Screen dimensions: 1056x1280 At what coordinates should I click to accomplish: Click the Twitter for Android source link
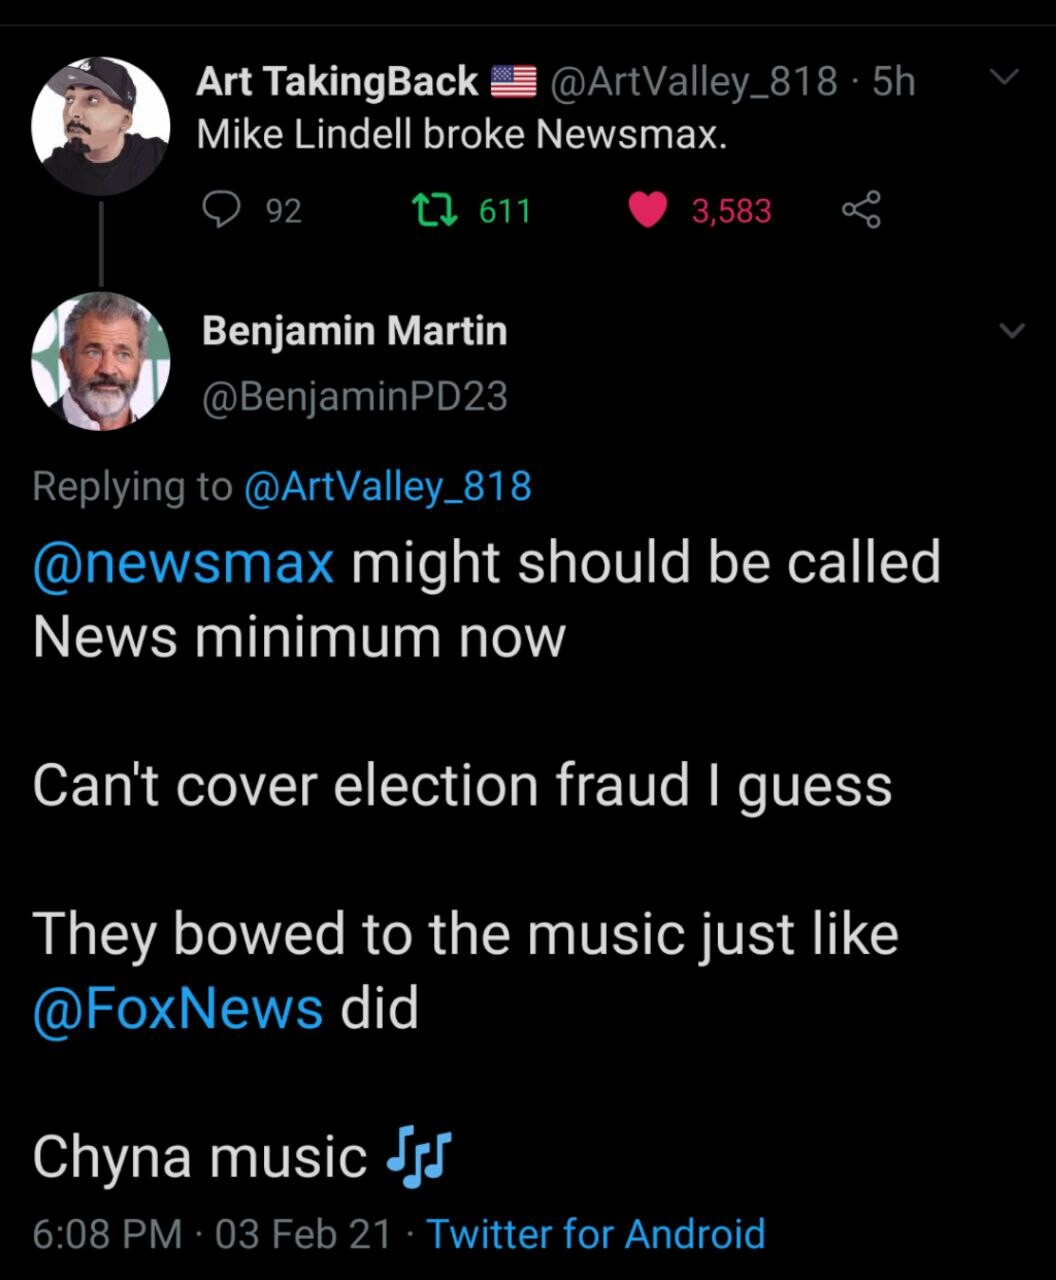(x=596, y=1234)
